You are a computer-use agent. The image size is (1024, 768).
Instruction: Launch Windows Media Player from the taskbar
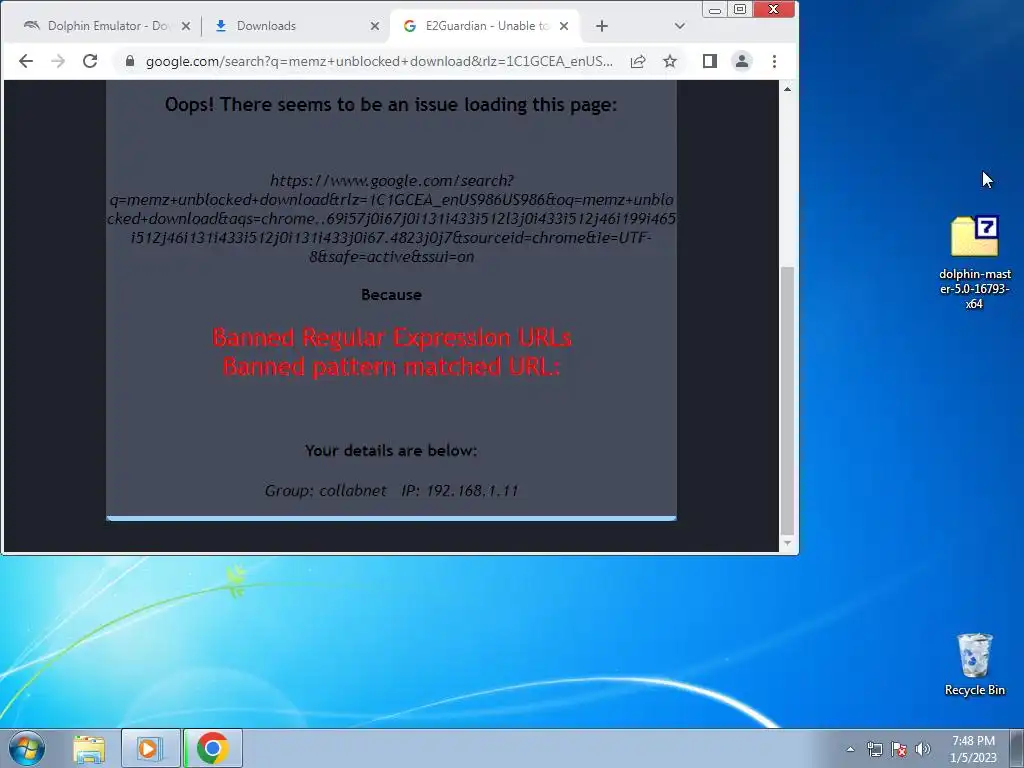(150, 748)
